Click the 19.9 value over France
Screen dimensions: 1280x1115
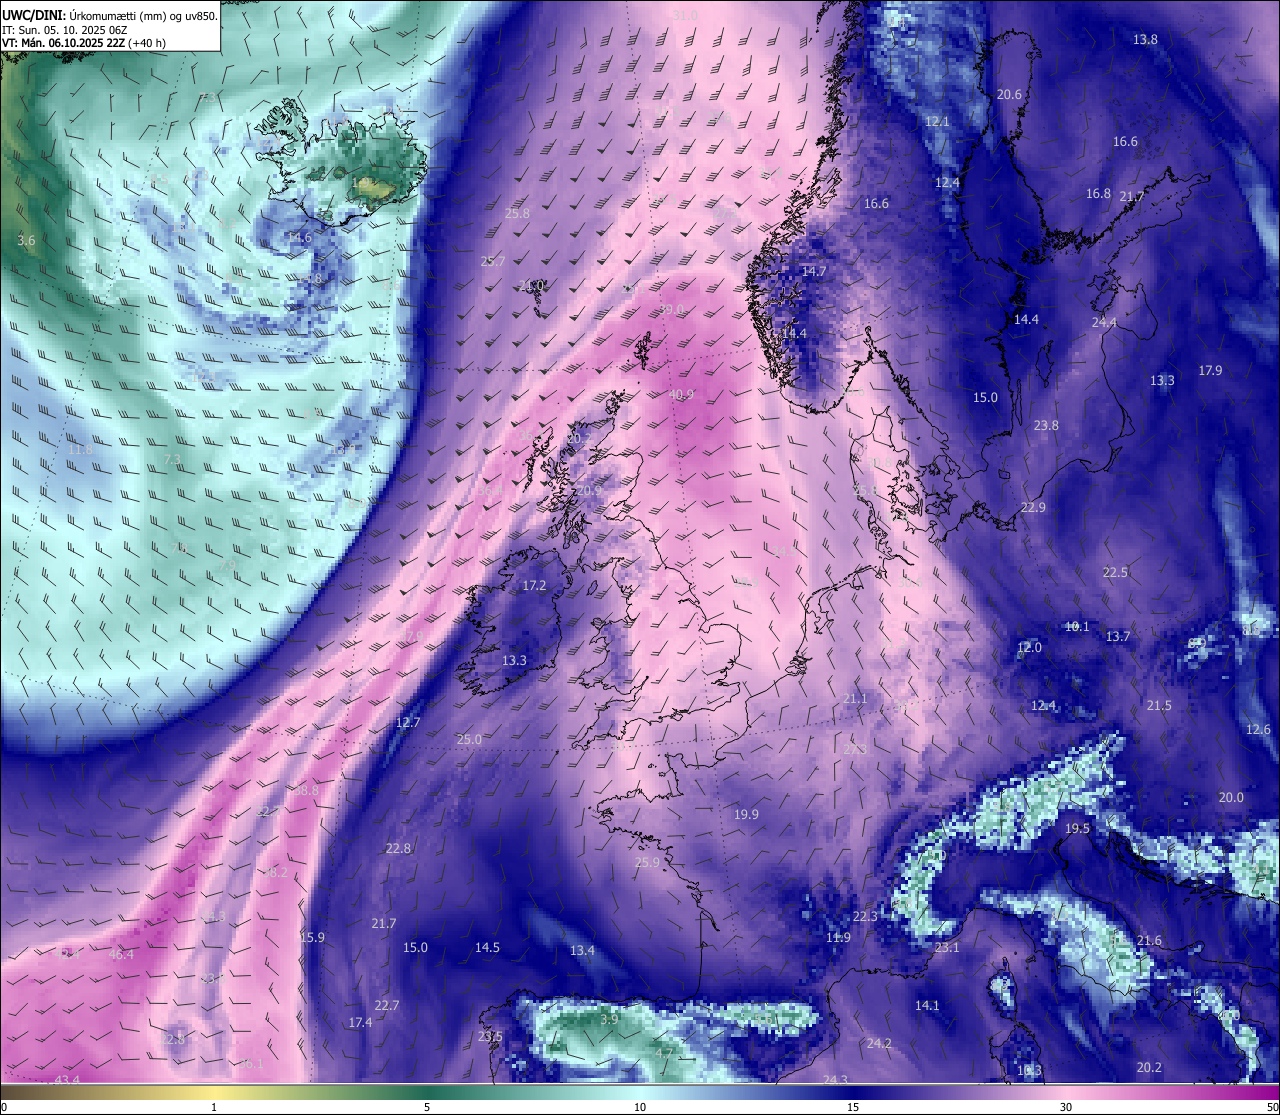pyautogui.click(x=746, y=814)
